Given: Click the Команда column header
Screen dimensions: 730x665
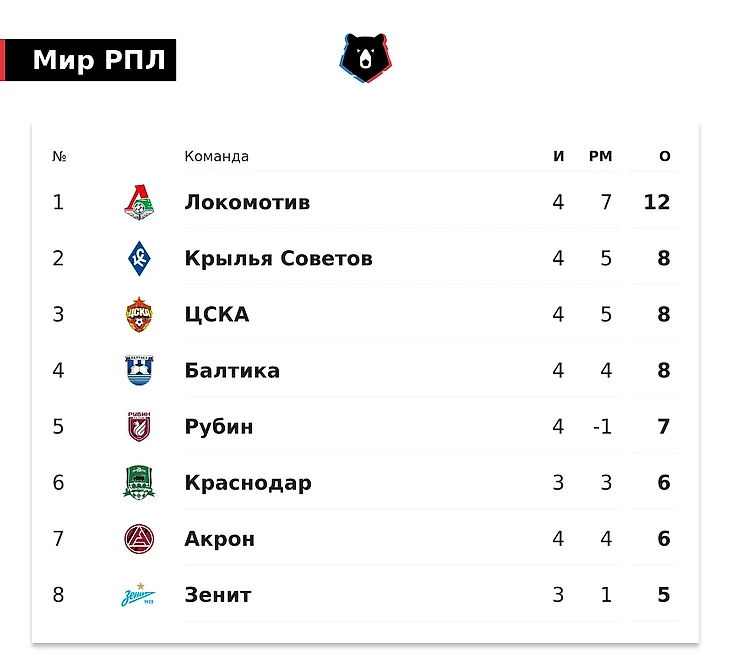Looking at the screenshot, I should point(216,157).
